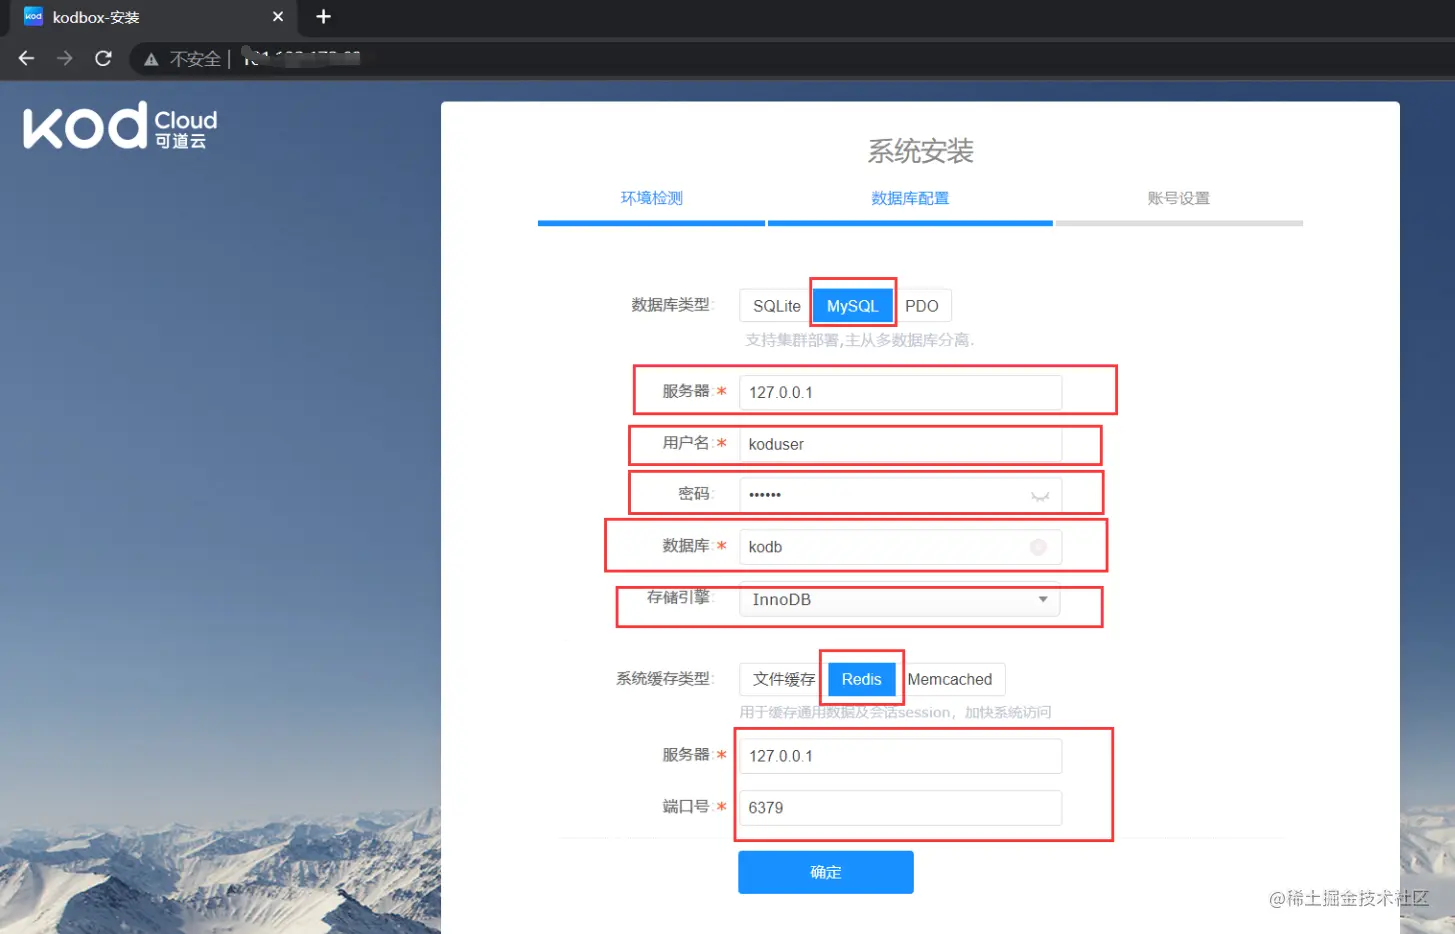
Task: Choose Memcached cache type
Action: 950,679
